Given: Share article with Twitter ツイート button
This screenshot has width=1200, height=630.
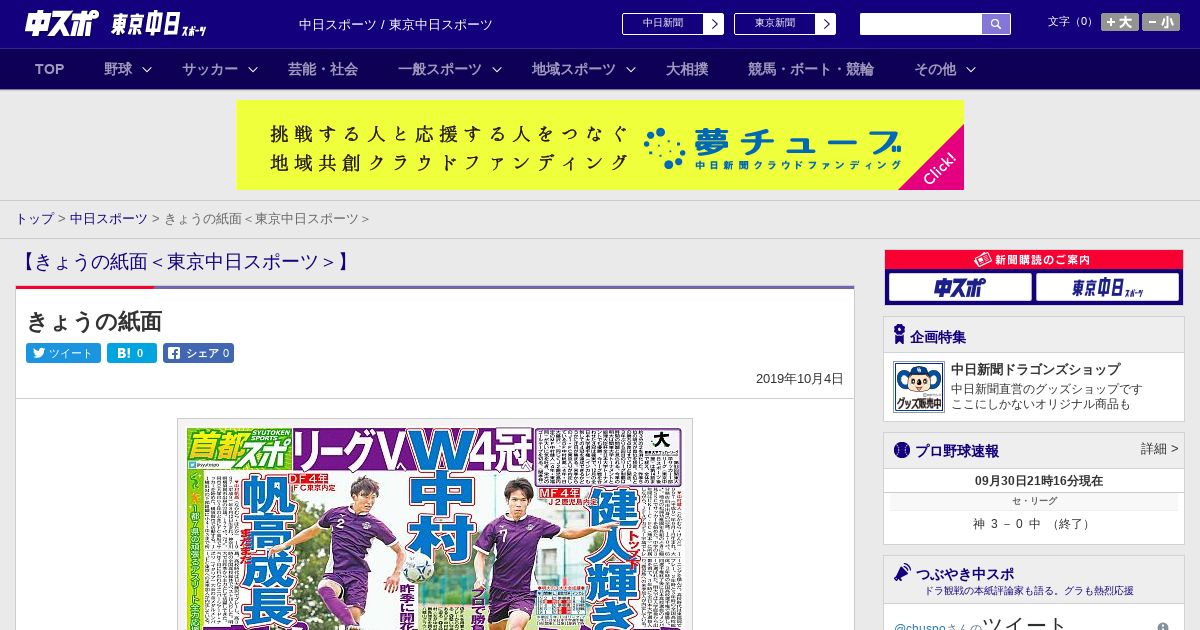Looking at the screenshot, I should [63, 353].
